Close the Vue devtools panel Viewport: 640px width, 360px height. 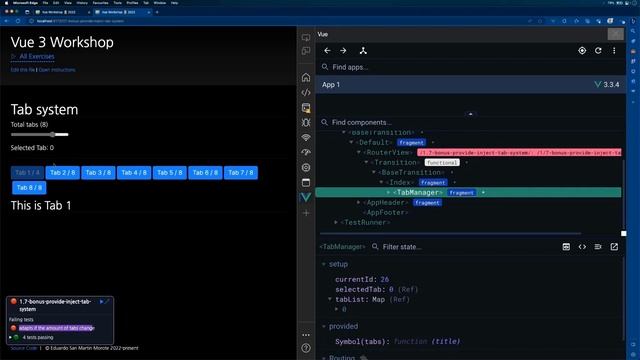(616, 34)
